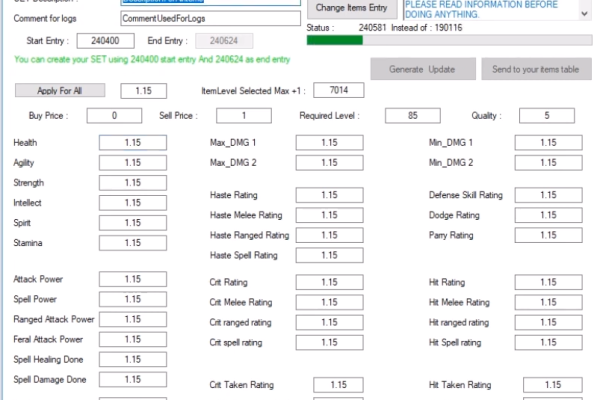Image resolution: width=600 pixels, height=400 pixels.
Task: Focus the Stamina multiplier input
Action: tap(132, 242)
